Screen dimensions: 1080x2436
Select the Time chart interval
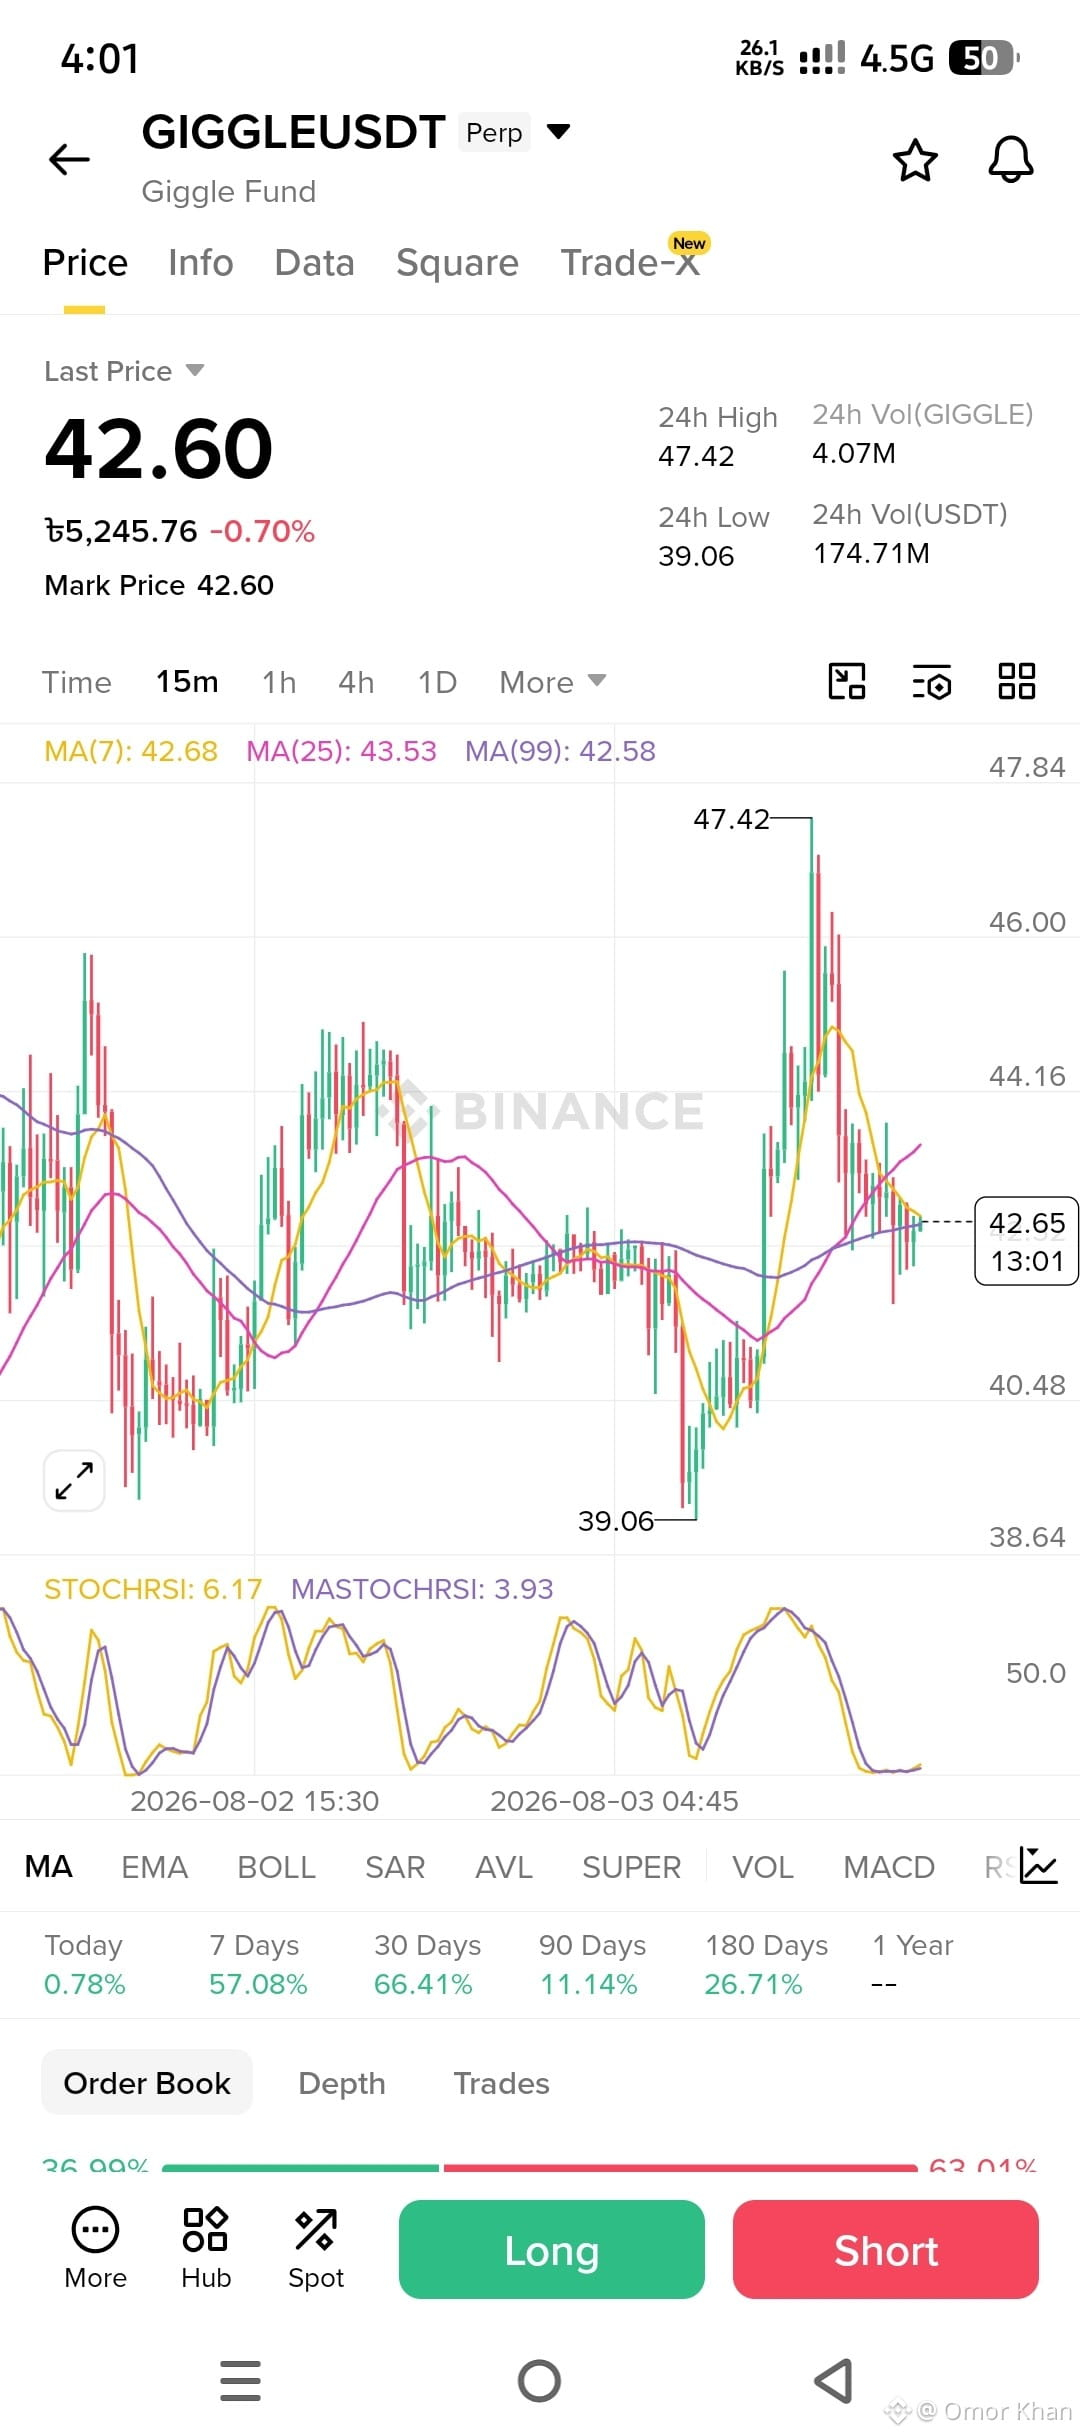(x=77, y=682)
